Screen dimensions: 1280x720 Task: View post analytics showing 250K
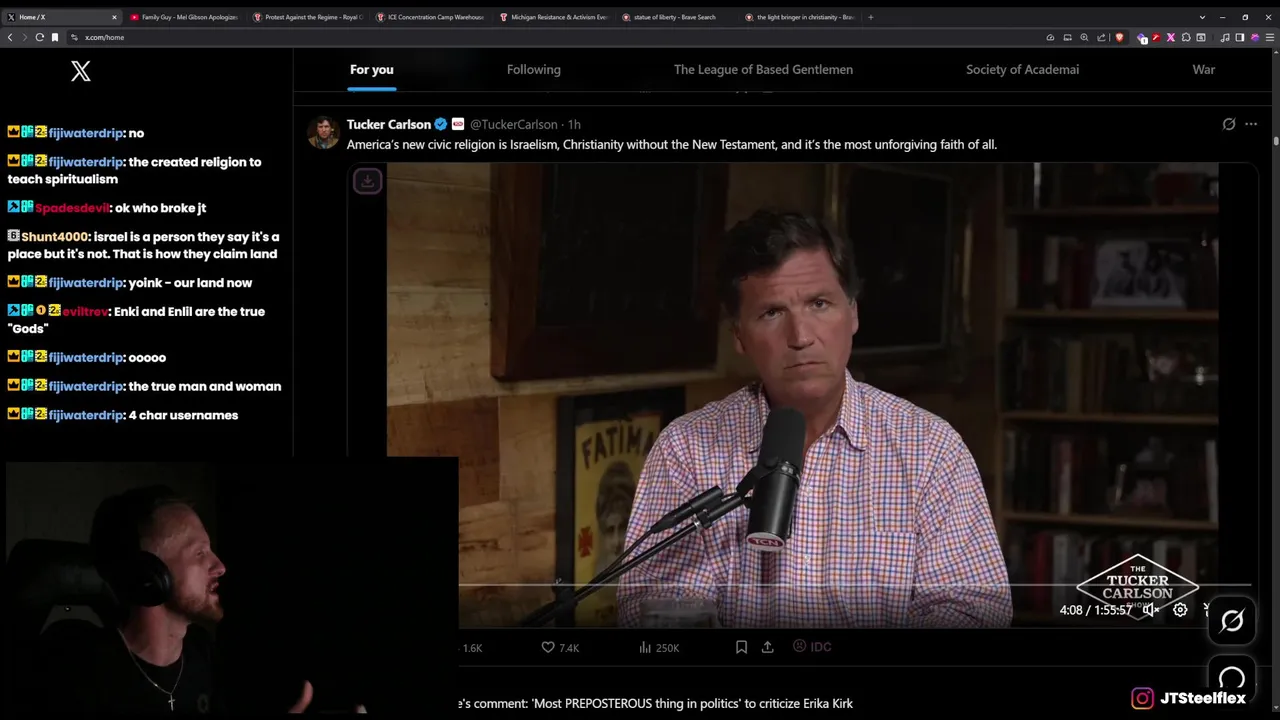click(659, 648)
